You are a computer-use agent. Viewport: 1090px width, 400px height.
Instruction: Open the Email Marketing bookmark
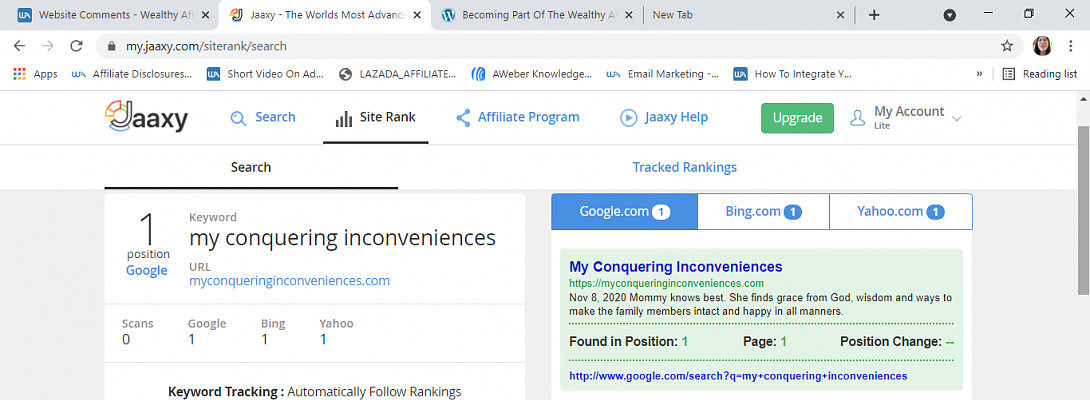tap(663, 74)
